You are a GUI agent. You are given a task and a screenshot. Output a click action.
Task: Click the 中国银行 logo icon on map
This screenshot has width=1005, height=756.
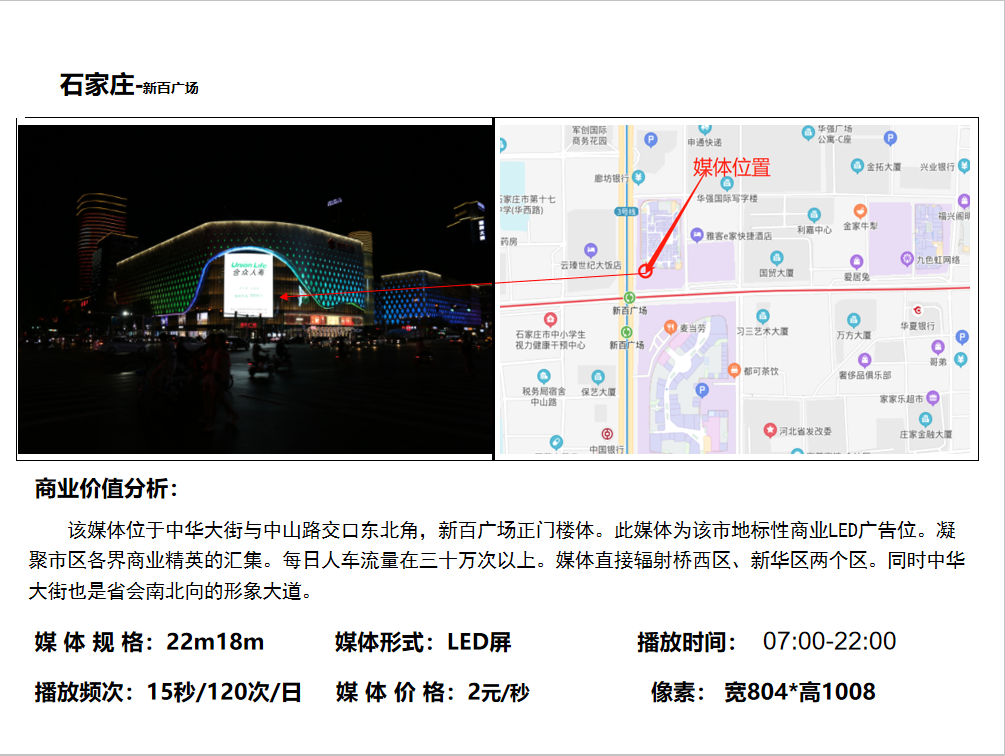point(607,434)
